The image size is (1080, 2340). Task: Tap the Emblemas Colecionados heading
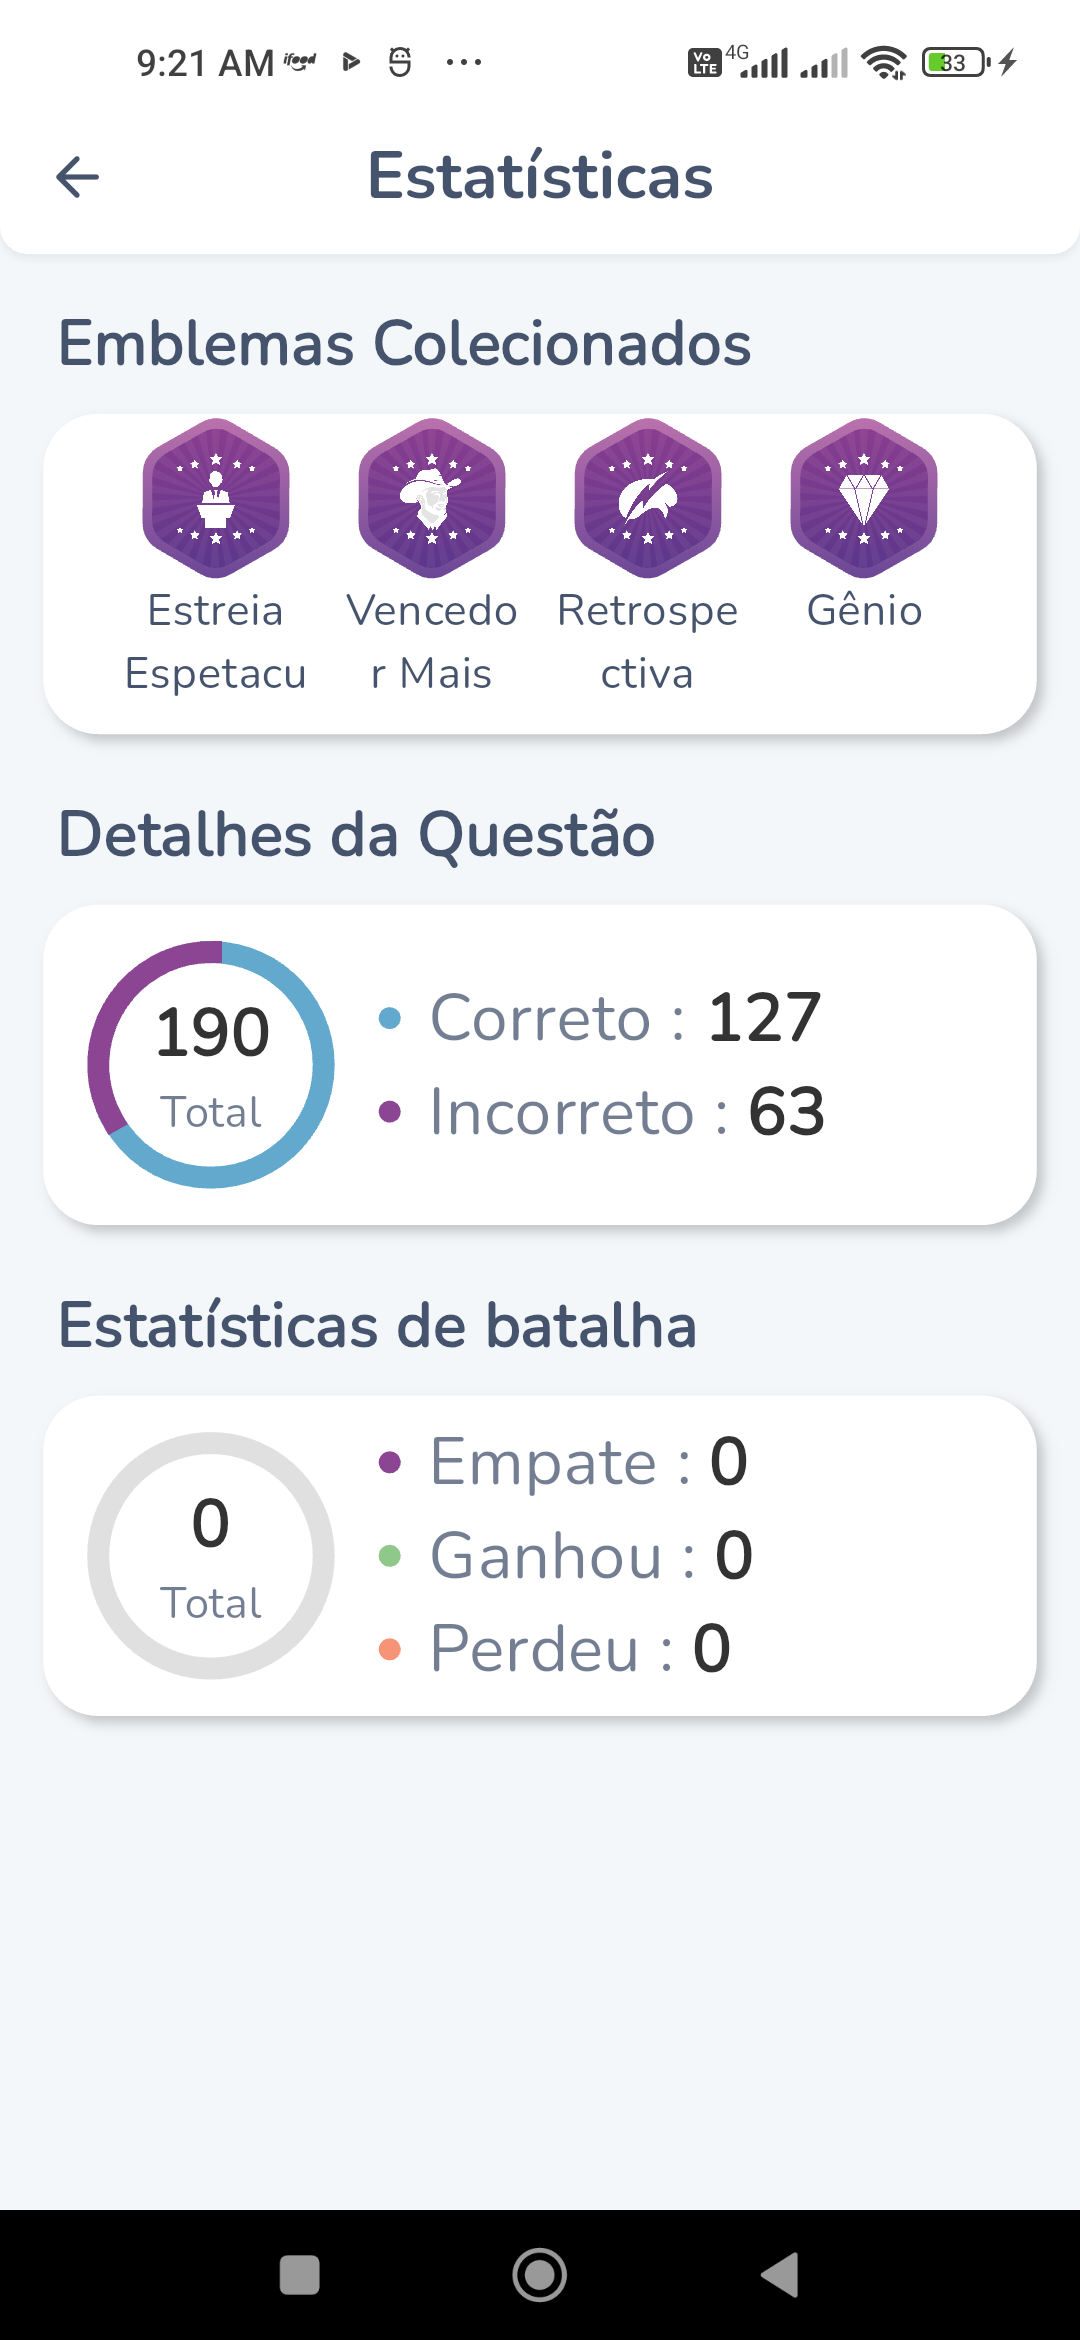[x=404, y=343]
